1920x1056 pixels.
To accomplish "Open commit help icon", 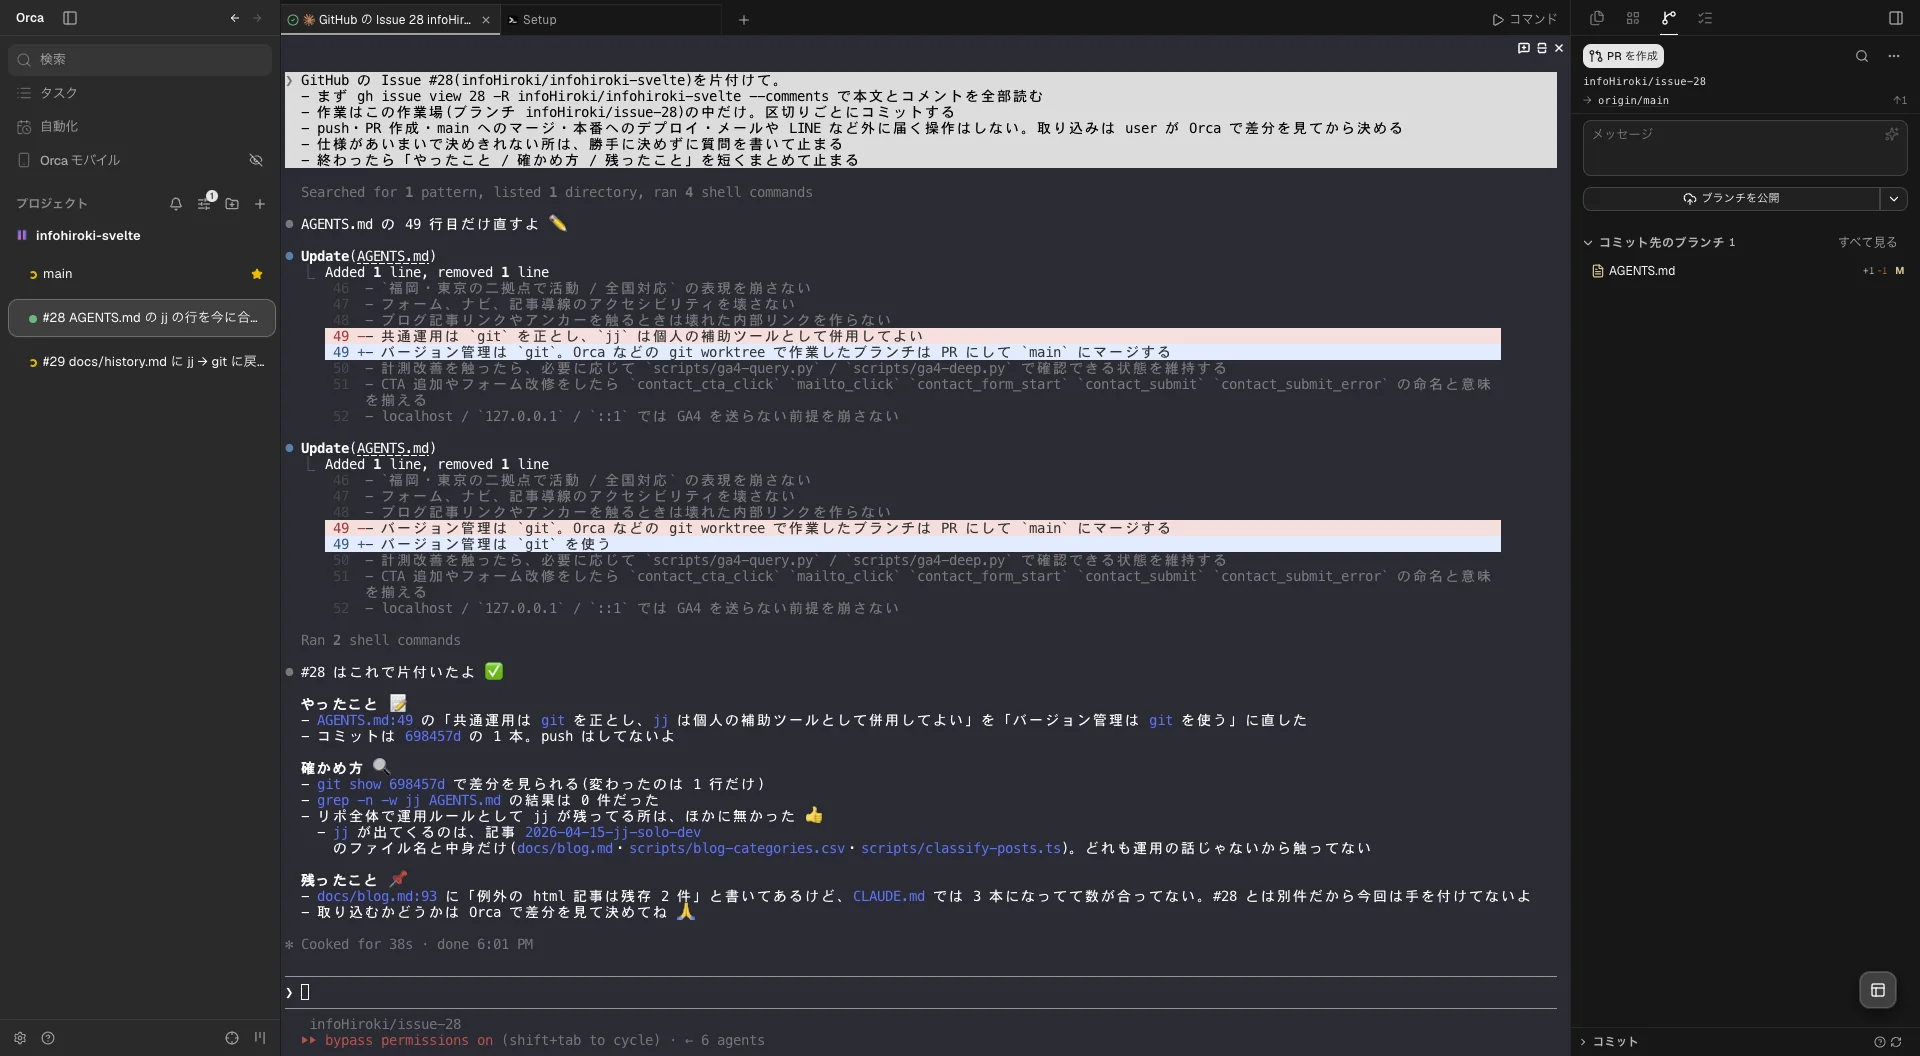I will tap(1879, 1042).
